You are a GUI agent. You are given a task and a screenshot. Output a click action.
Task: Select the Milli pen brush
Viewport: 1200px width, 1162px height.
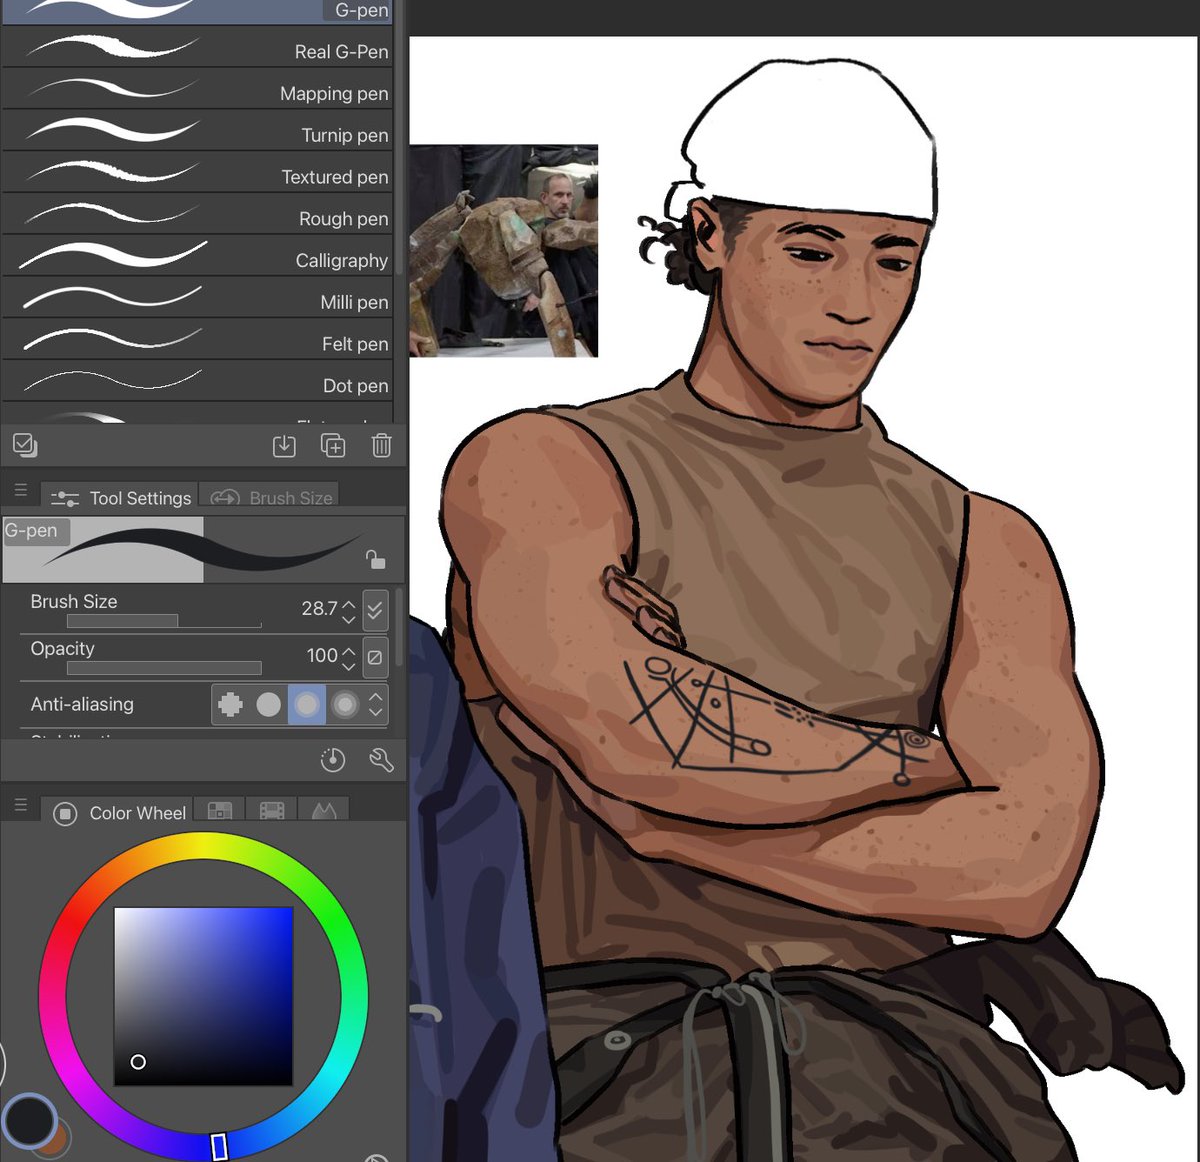pyautogui.click(x=197, y=299)
